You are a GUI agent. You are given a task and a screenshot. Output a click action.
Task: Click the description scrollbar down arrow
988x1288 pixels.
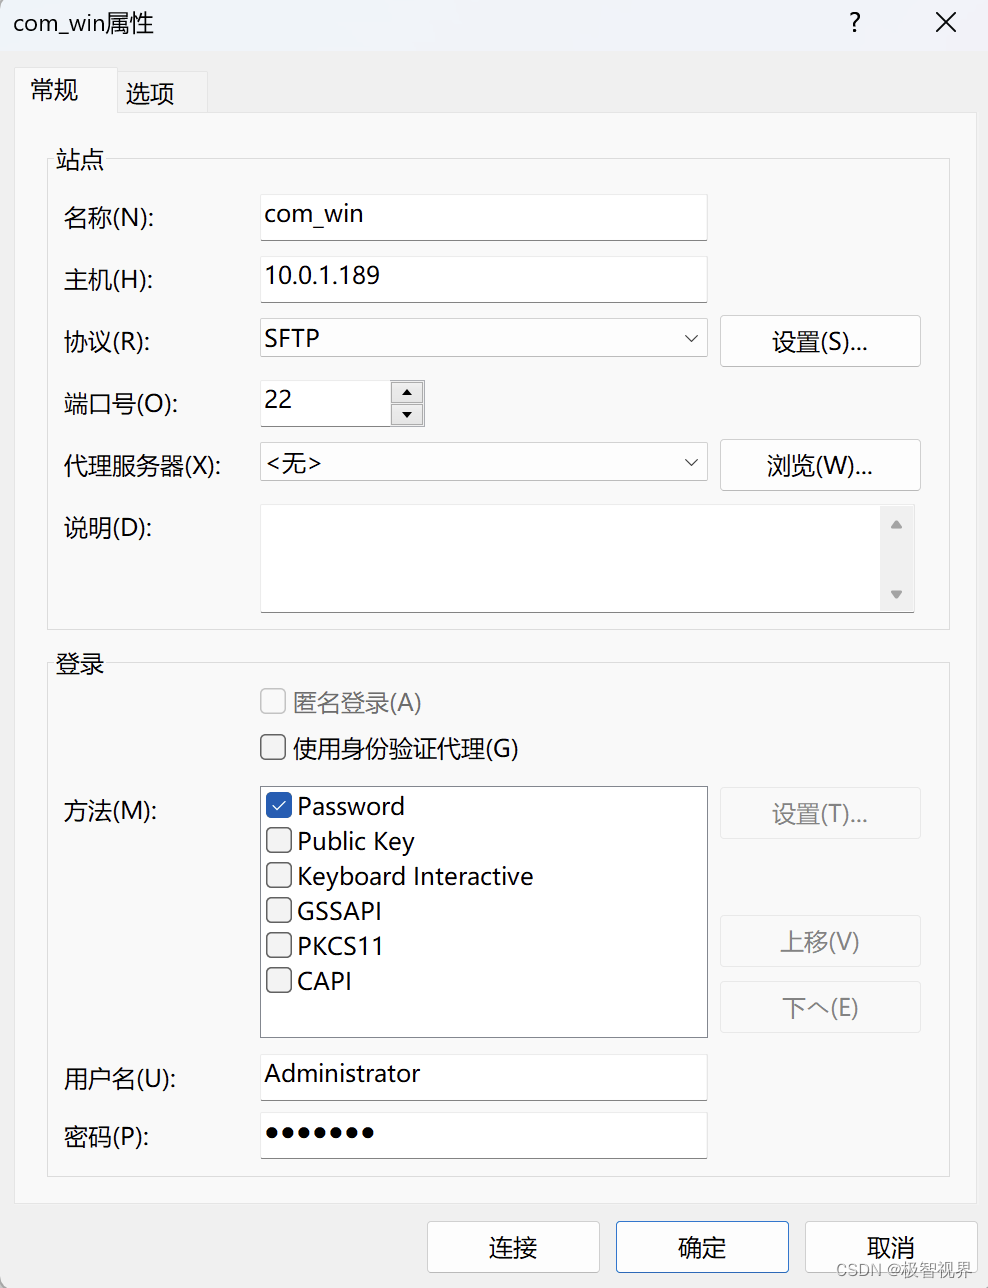tap(896, 594)
